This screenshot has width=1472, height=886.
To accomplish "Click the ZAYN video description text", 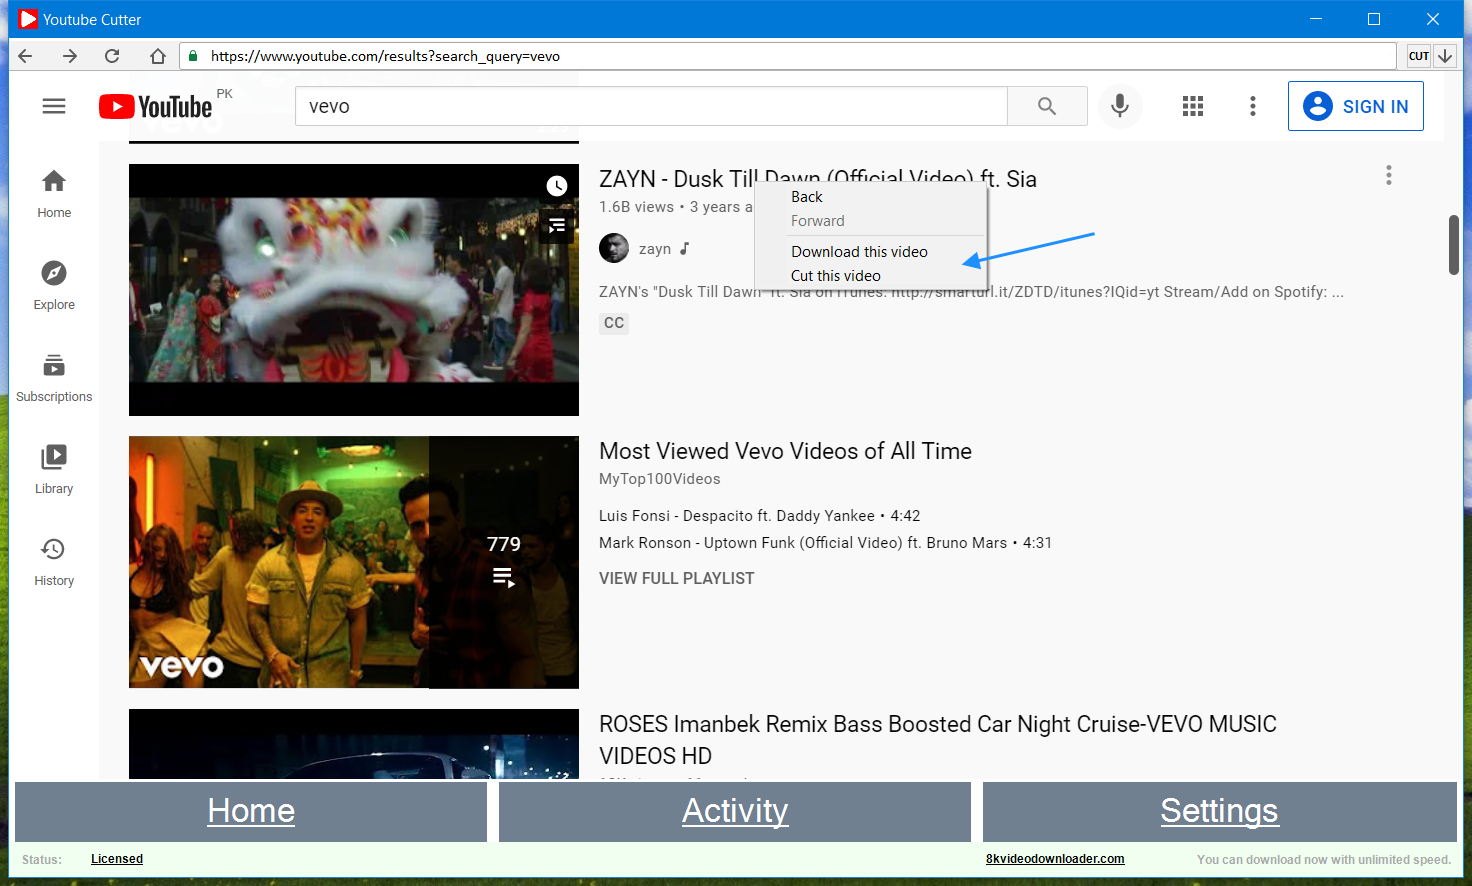I will [971, 292].
